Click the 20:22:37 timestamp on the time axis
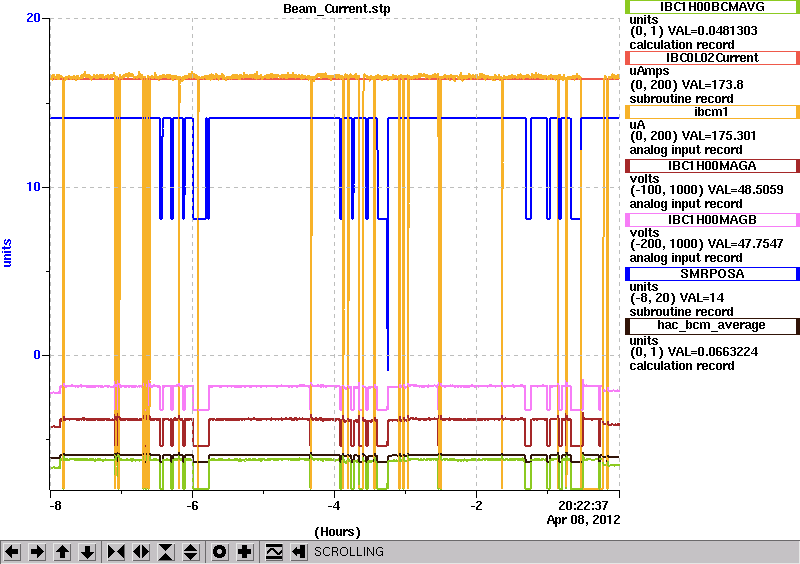This screenshot has height=564, width=800. pos(583,506)
